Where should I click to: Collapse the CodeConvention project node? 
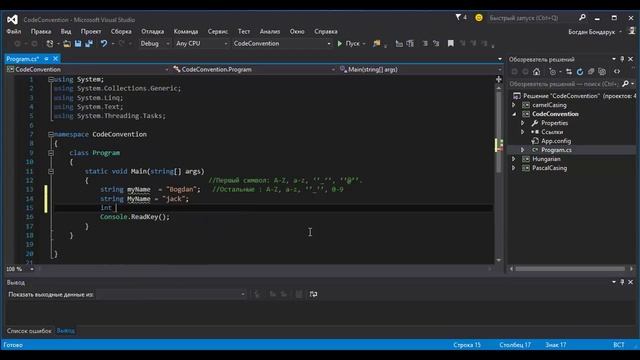[x=514, y=114]
